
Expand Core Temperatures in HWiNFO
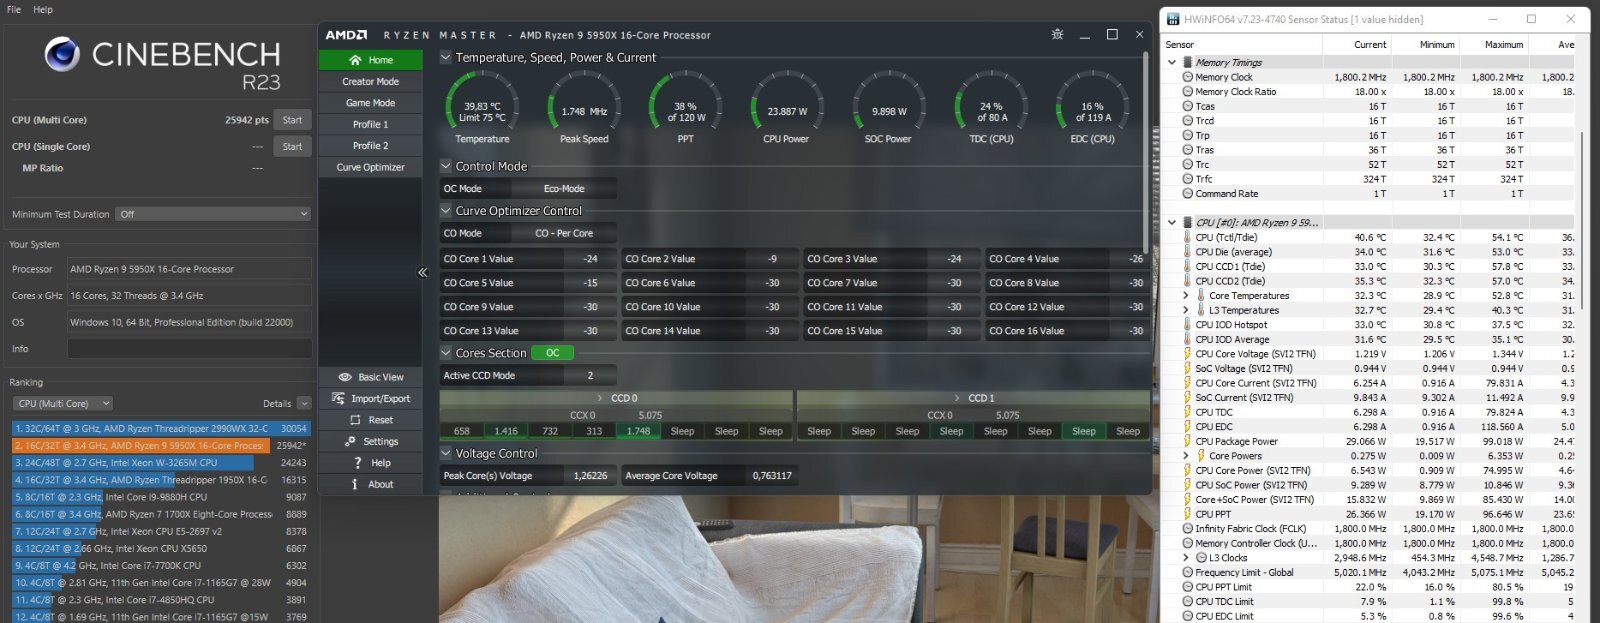[1186, 296]
